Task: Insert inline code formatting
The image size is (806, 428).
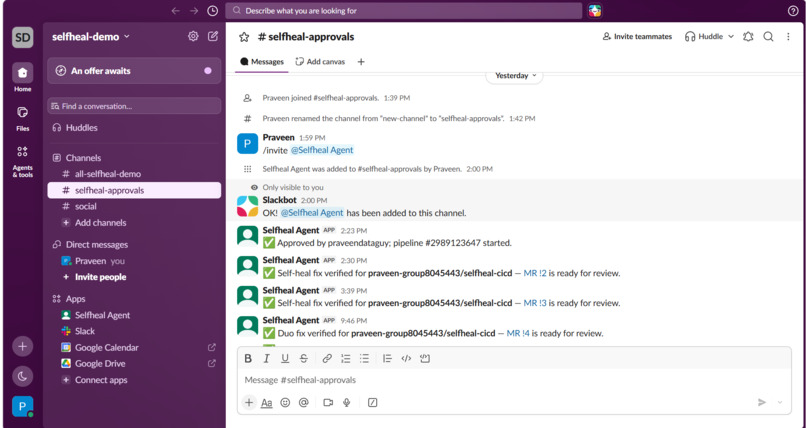Action: (406, 359)
